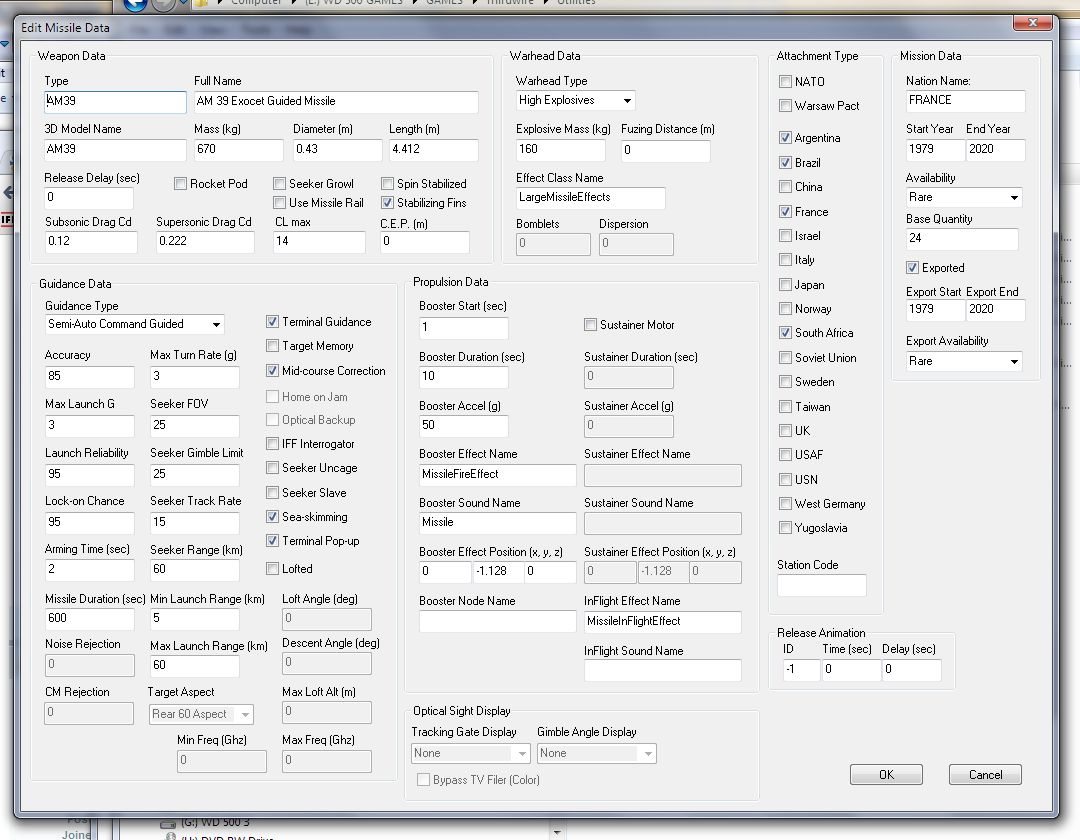This screenshot has width=1080, height=840.
Task: Uncheck Stabilizing Fins checkbox
Action: click(387, 202)
